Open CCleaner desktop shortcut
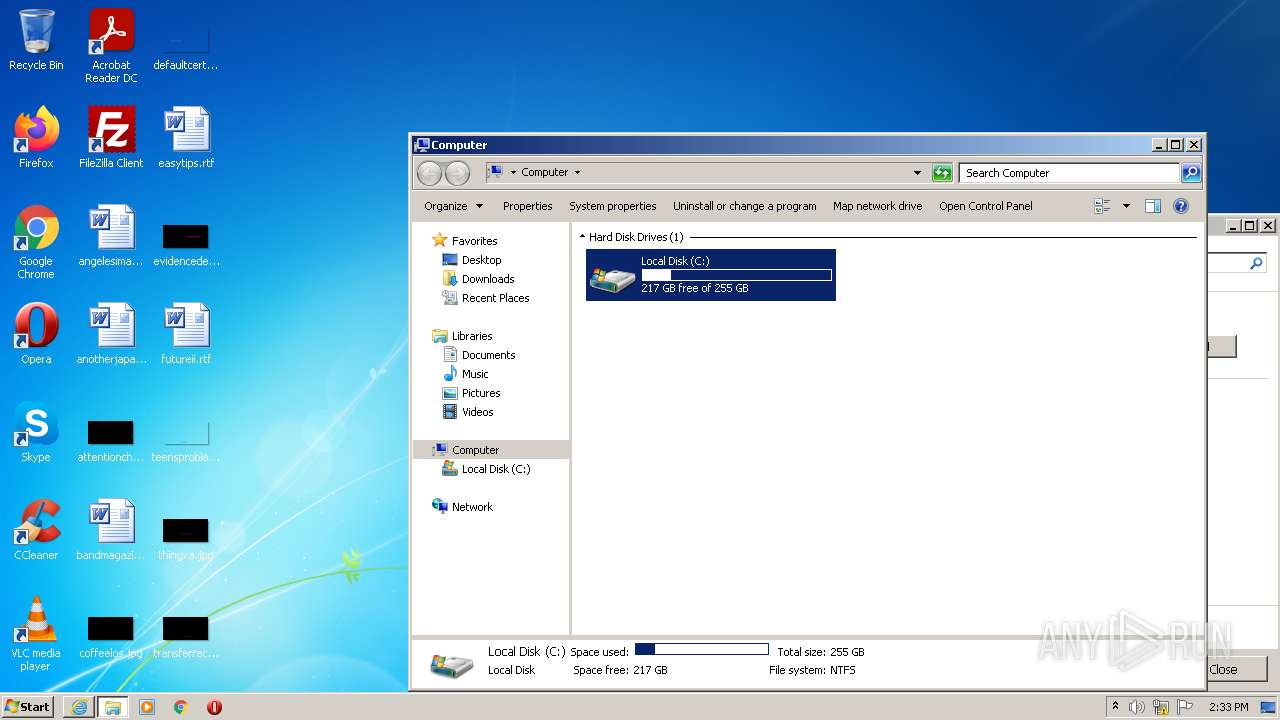This screenshot has height=720, width=1280. [36, 529]
